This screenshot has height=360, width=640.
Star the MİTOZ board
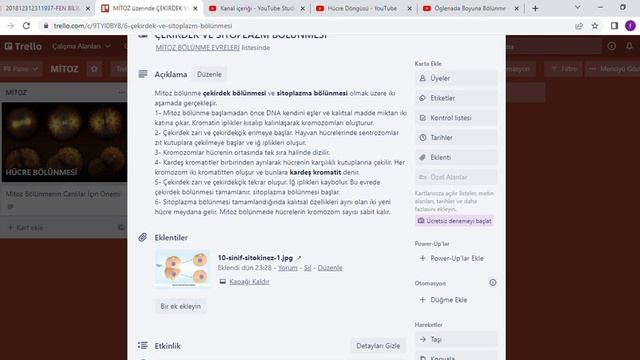point(94,69)
